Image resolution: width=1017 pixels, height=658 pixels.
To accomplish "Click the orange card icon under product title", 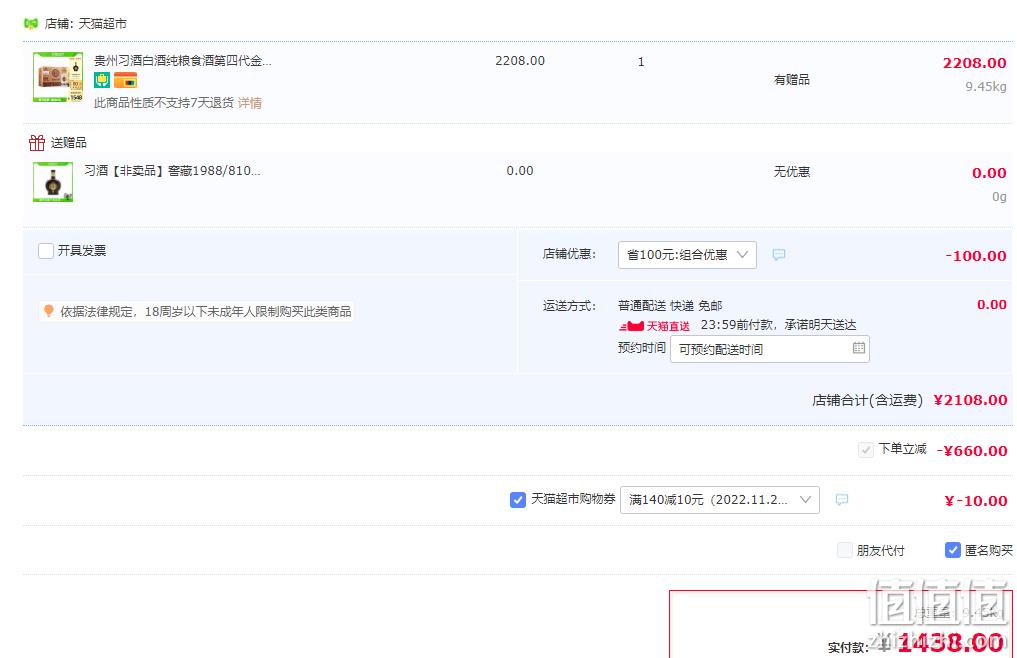I will [x=125, y=80].
